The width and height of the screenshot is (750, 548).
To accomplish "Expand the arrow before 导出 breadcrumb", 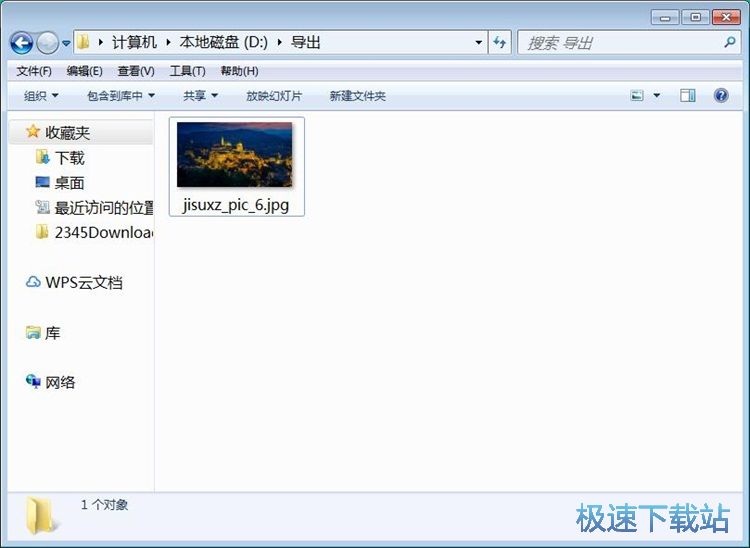I will coord(279,42).
